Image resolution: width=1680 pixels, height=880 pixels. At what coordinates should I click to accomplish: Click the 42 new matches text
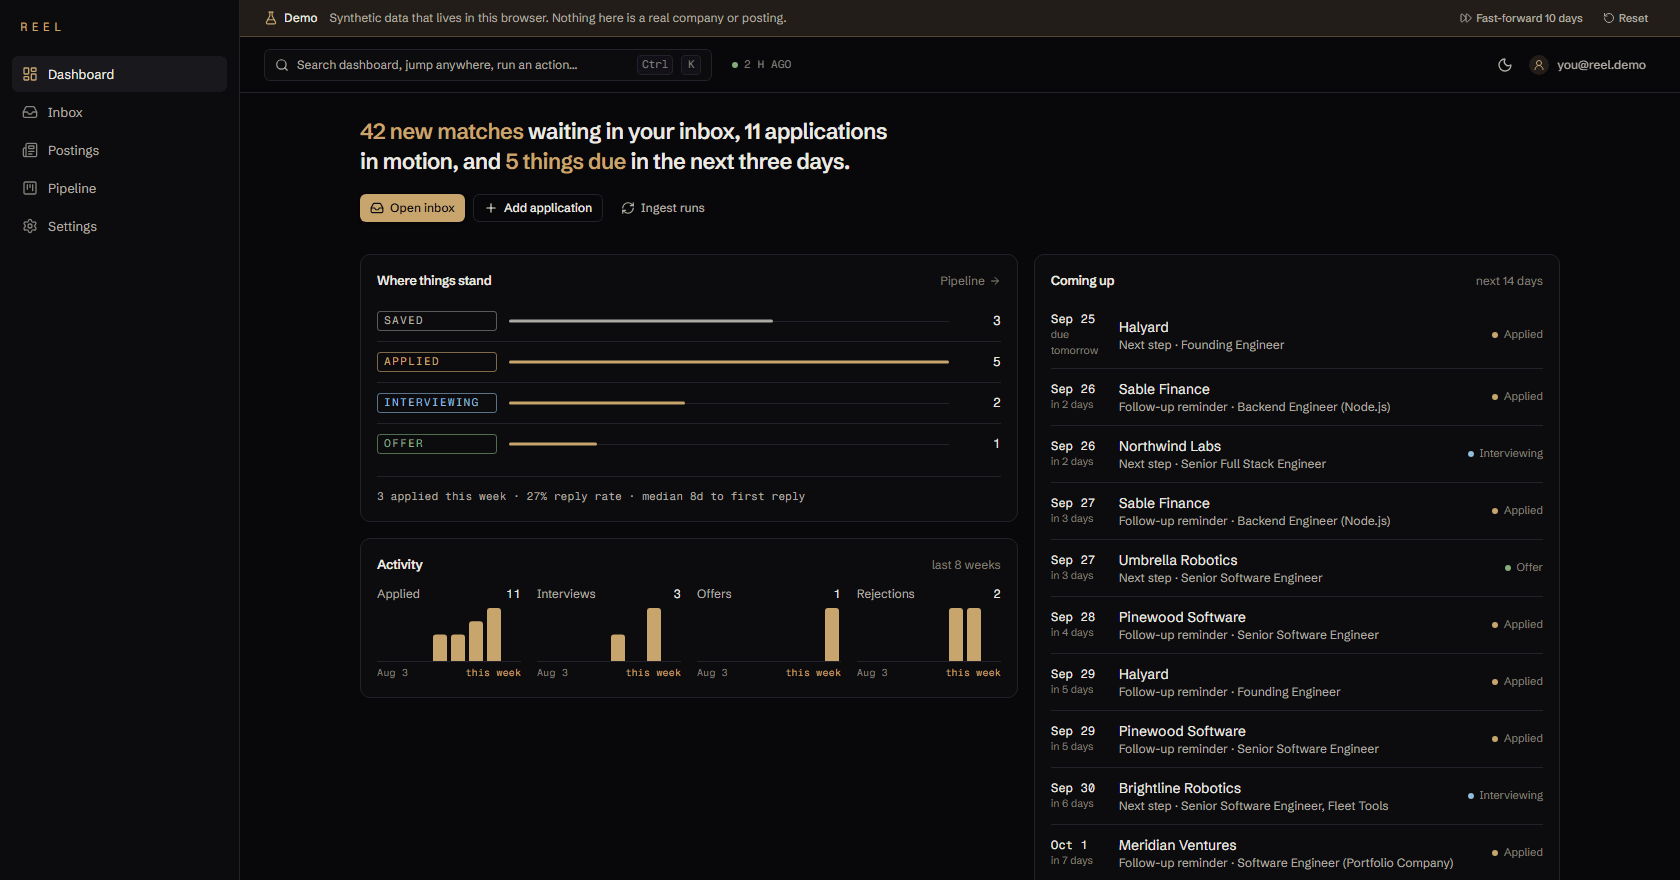[442, 132]
